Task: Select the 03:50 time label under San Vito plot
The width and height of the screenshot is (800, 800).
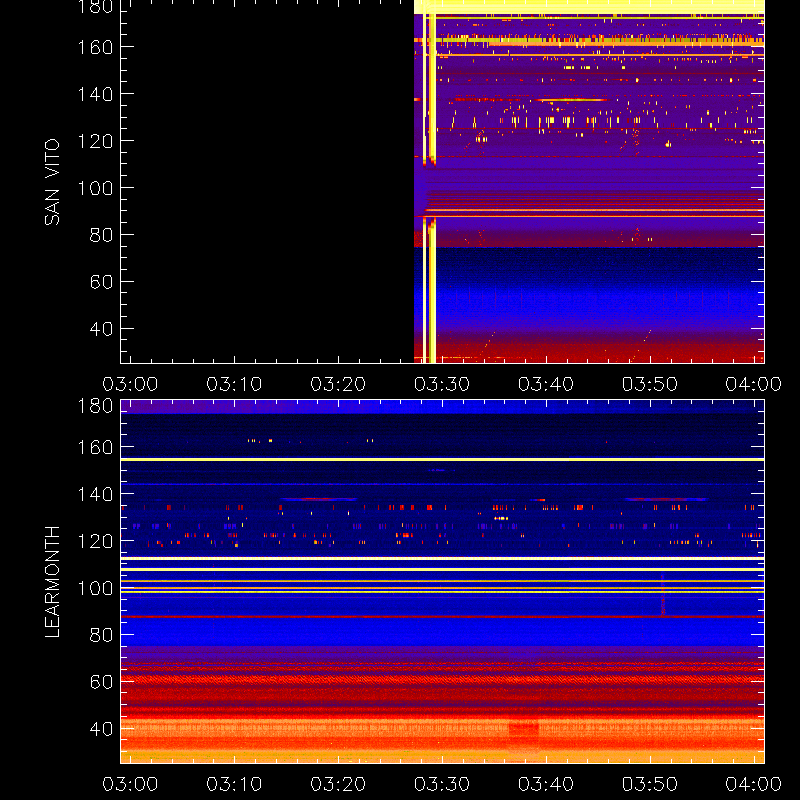Action: 649,384
